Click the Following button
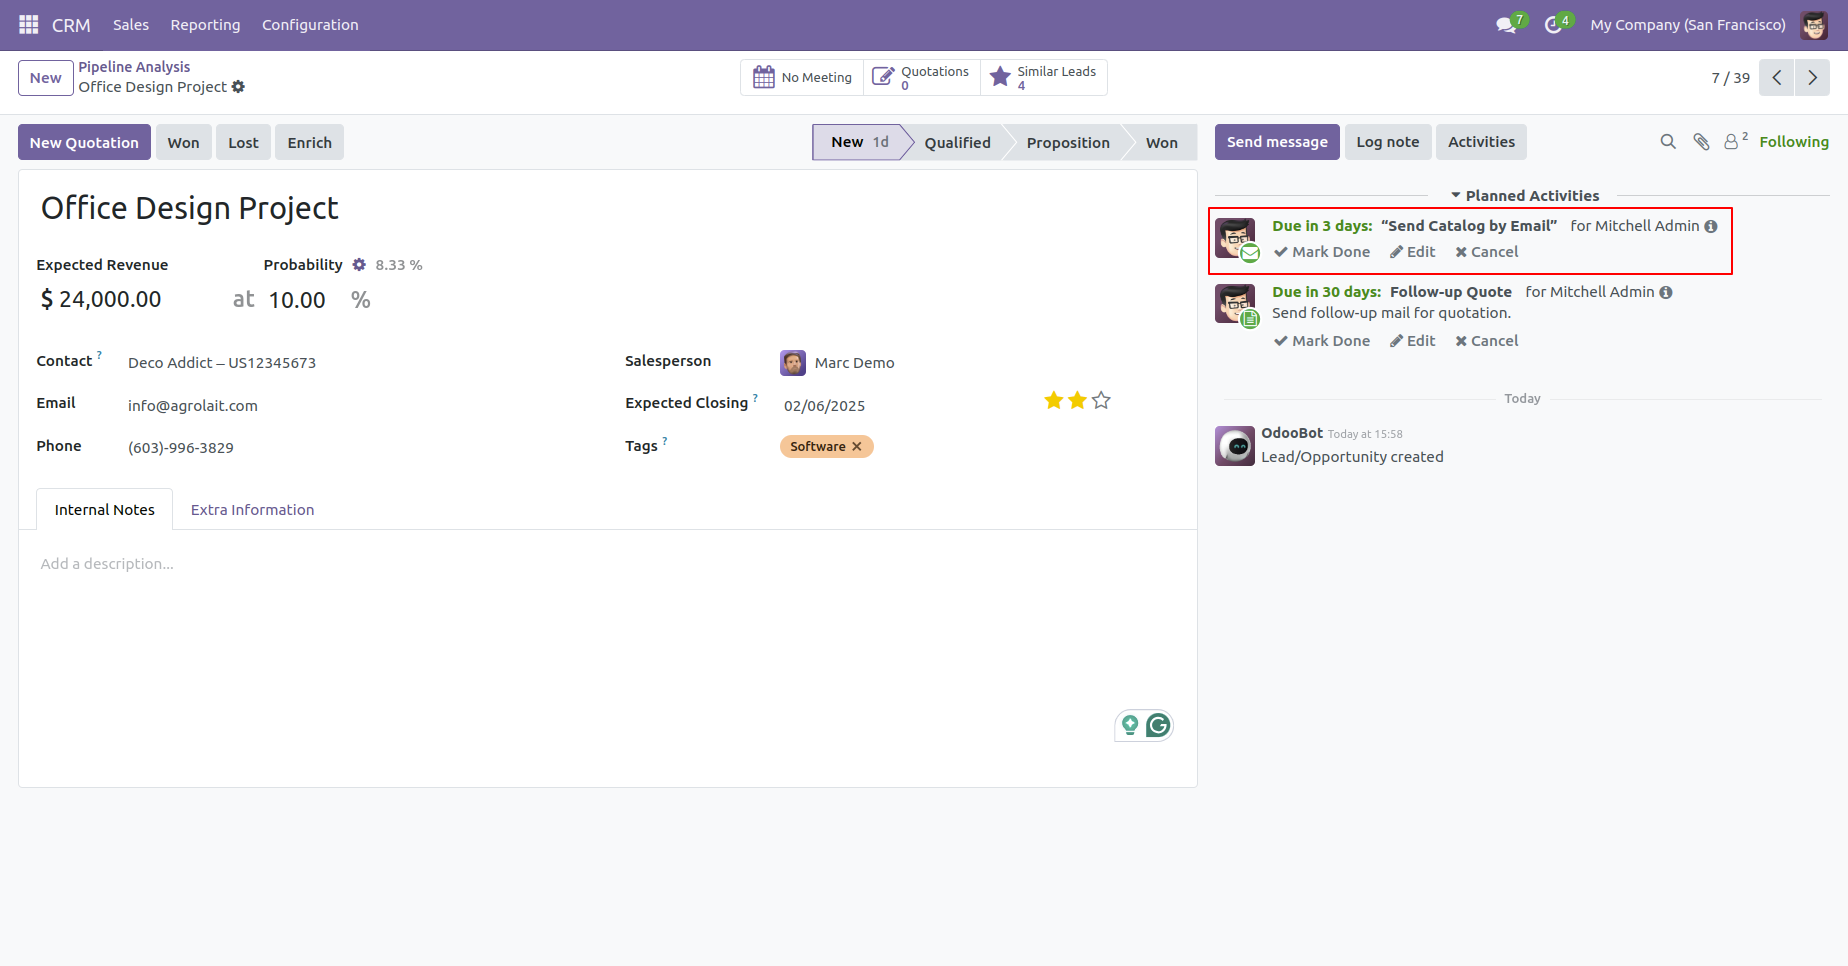Image resolution: width=1848 pixels, height=966 pixels. [x=1794, y=142]
